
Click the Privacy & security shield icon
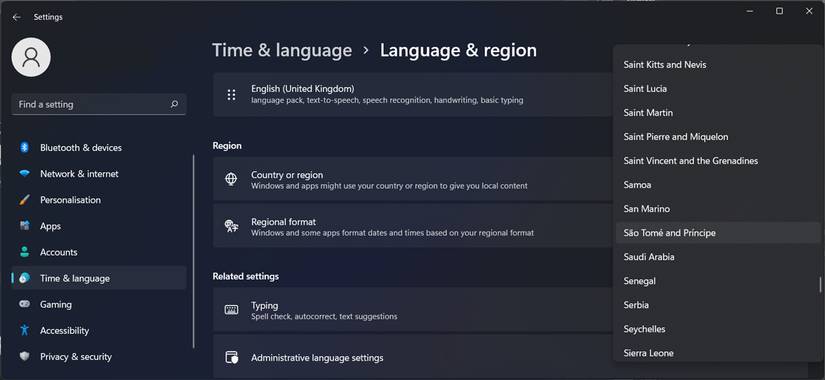tap(24, 356)
